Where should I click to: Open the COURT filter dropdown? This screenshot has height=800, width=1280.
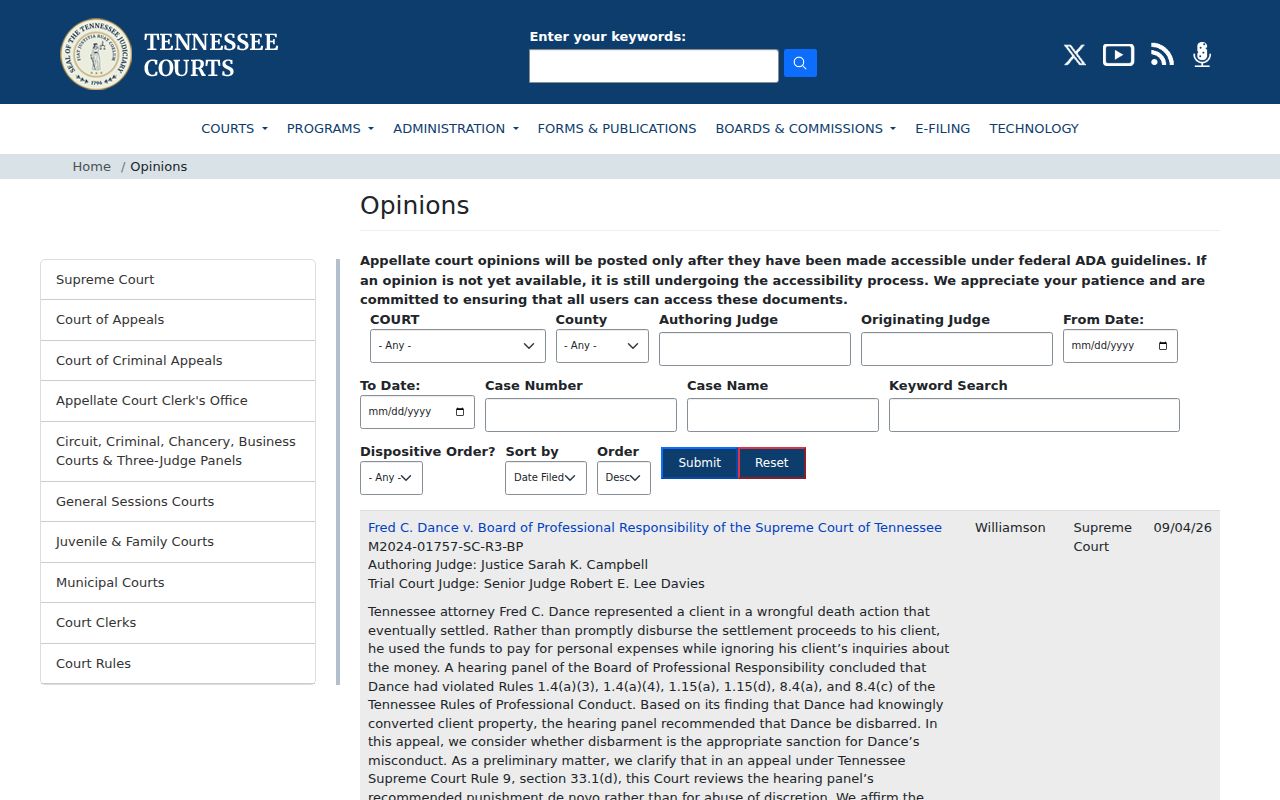pos(458,346)
